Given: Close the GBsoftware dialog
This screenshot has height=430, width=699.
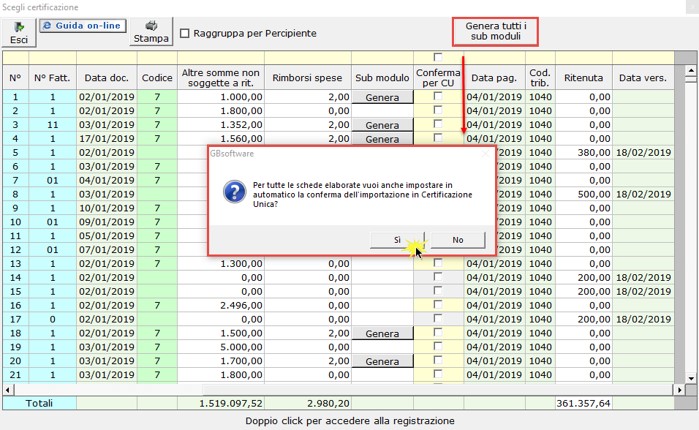Looking at the screenshot, I should [485, 154].
